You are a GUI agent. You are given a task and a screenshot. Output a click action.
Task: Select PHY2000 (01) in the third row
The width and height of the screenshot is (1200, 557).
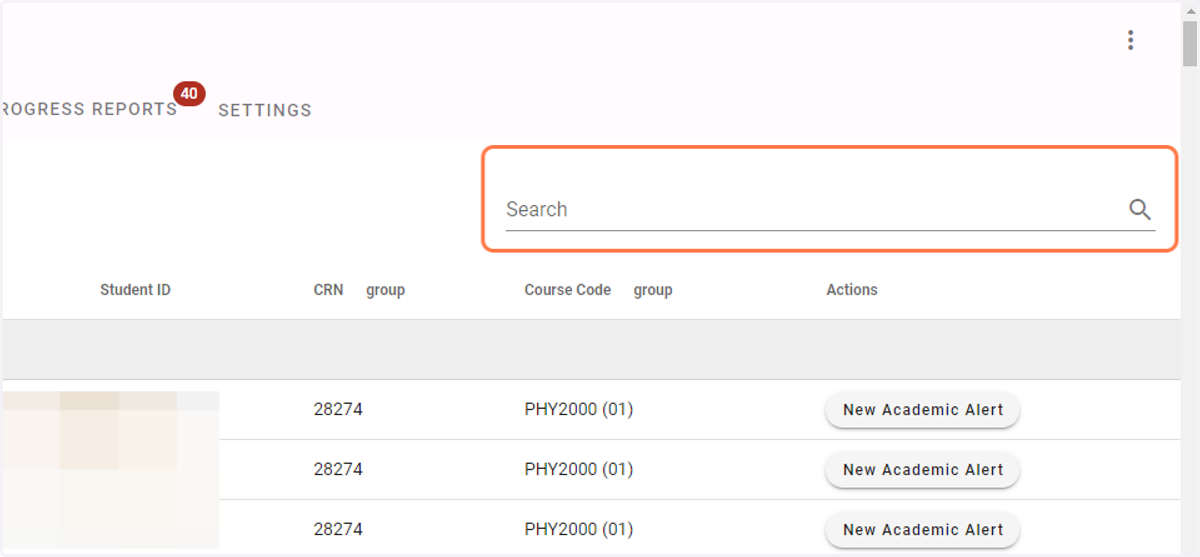(579, 530)
